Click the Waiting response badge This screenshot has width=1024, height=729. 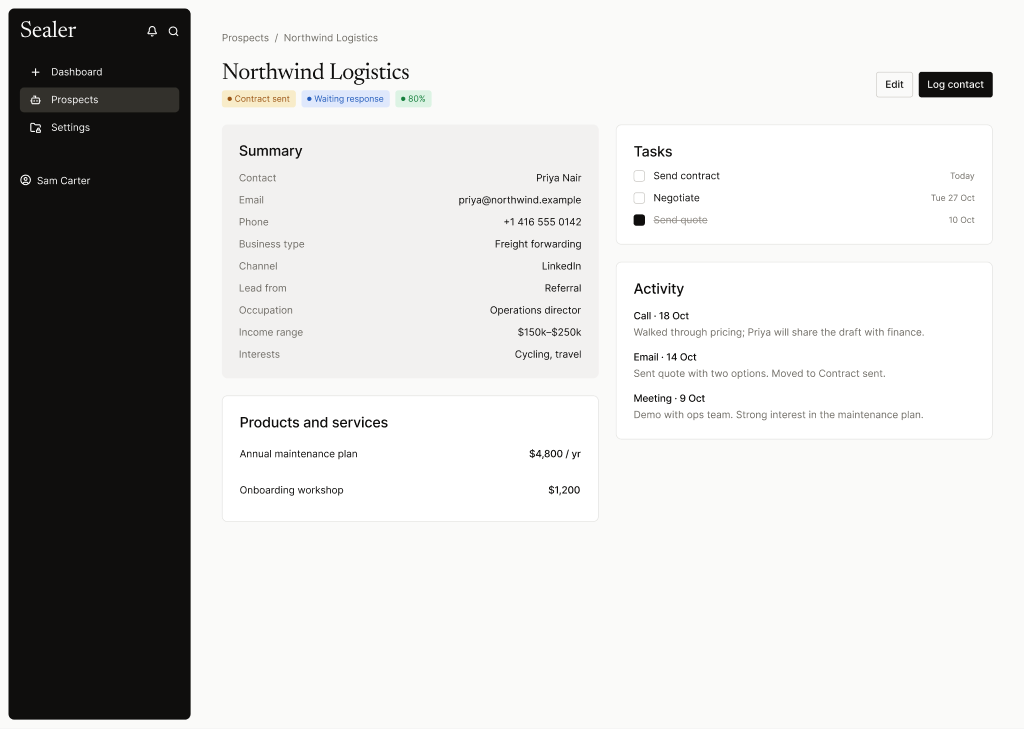coord(345,99)
